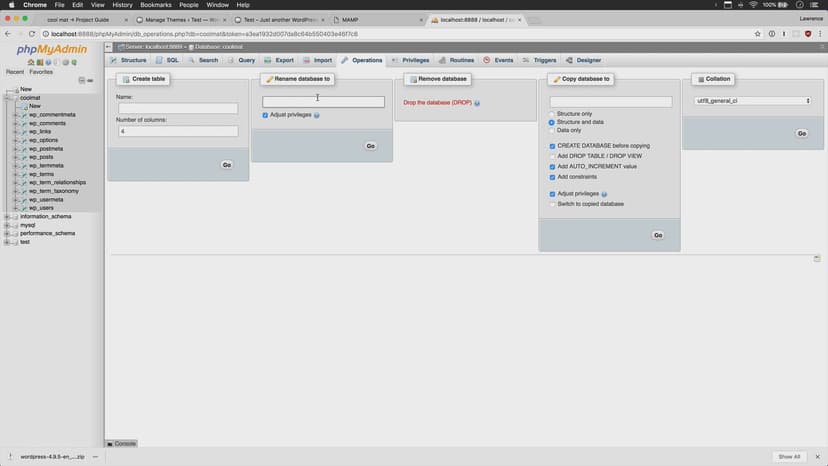The height and width of the screenshot is (466, 828).
Task: Click the phpMyAdmin Home icon in sidebar
Action: tap(31, 62)
